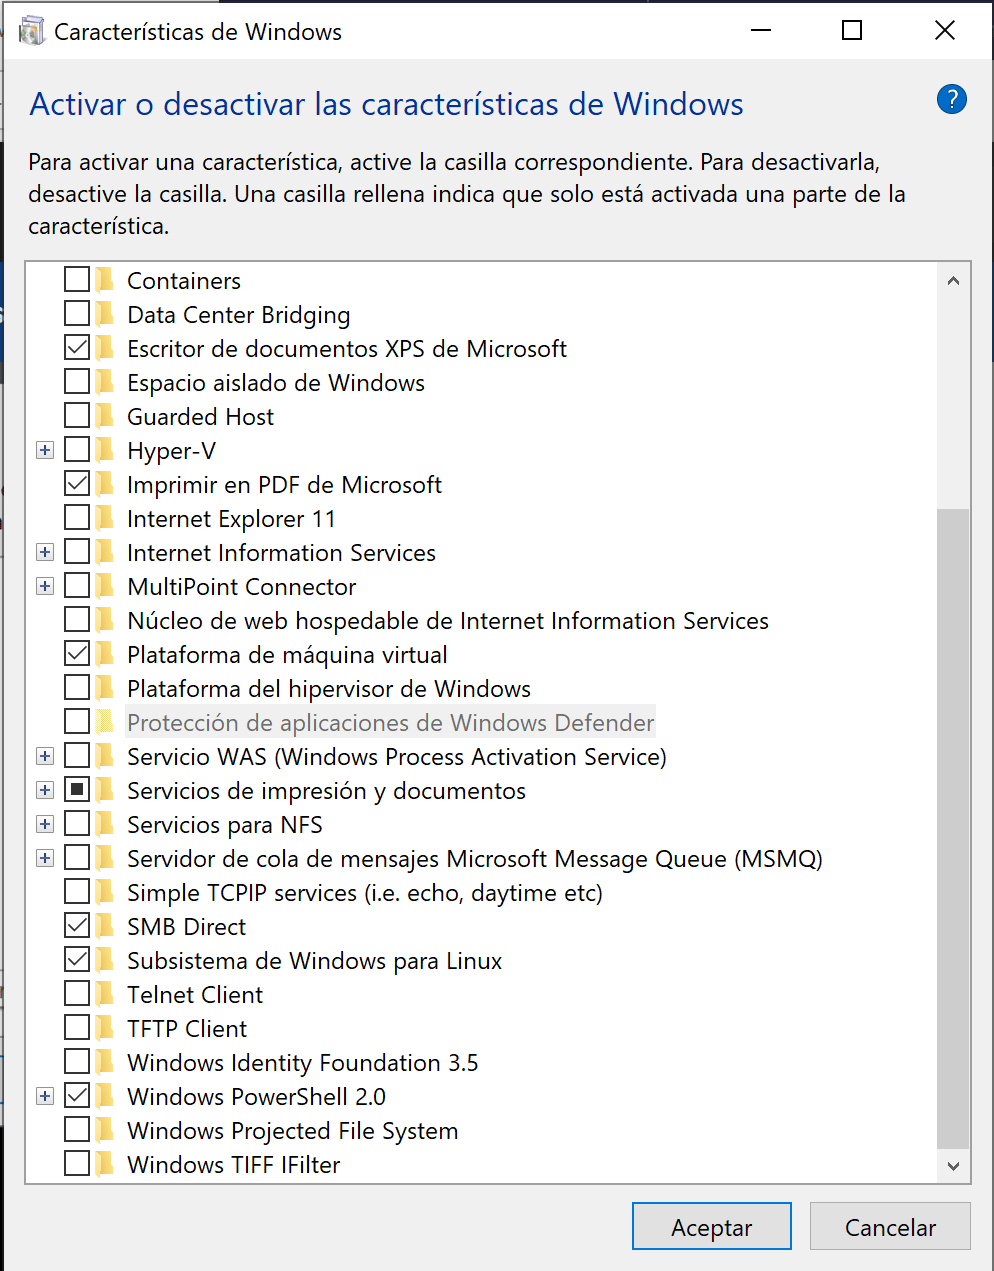This screenshot has height=1271, width=994.
Task: Expand Internet Information Services node
Action: [x=45, y=552]
